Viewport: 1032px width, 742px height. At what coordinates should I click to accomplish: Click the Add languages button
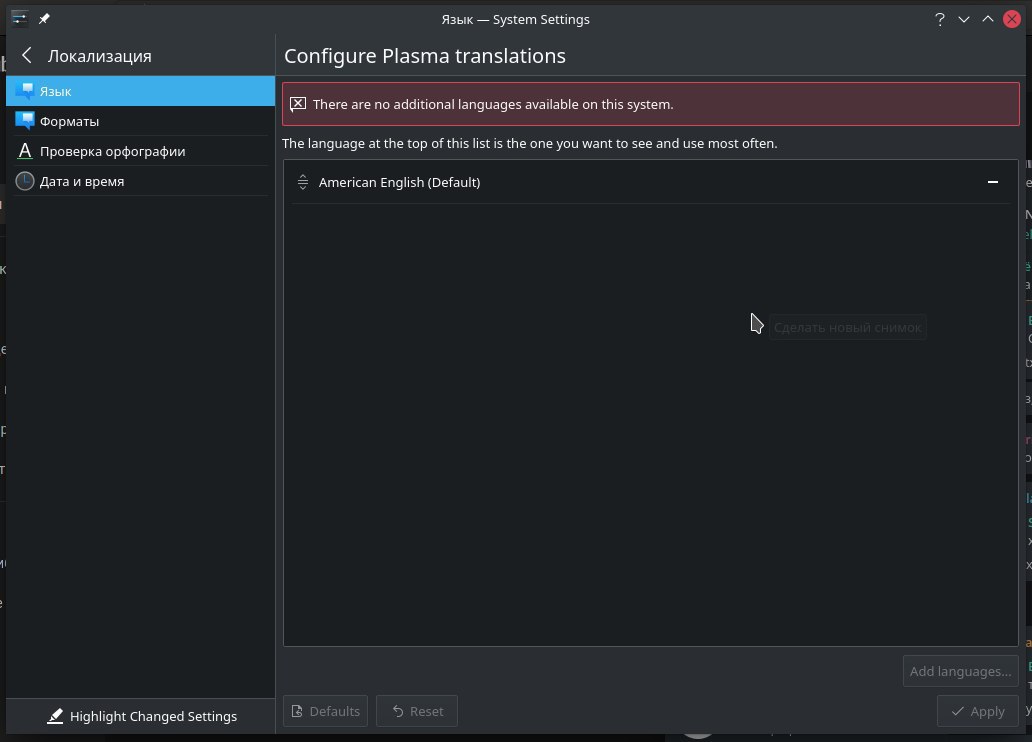pos(960,672)
